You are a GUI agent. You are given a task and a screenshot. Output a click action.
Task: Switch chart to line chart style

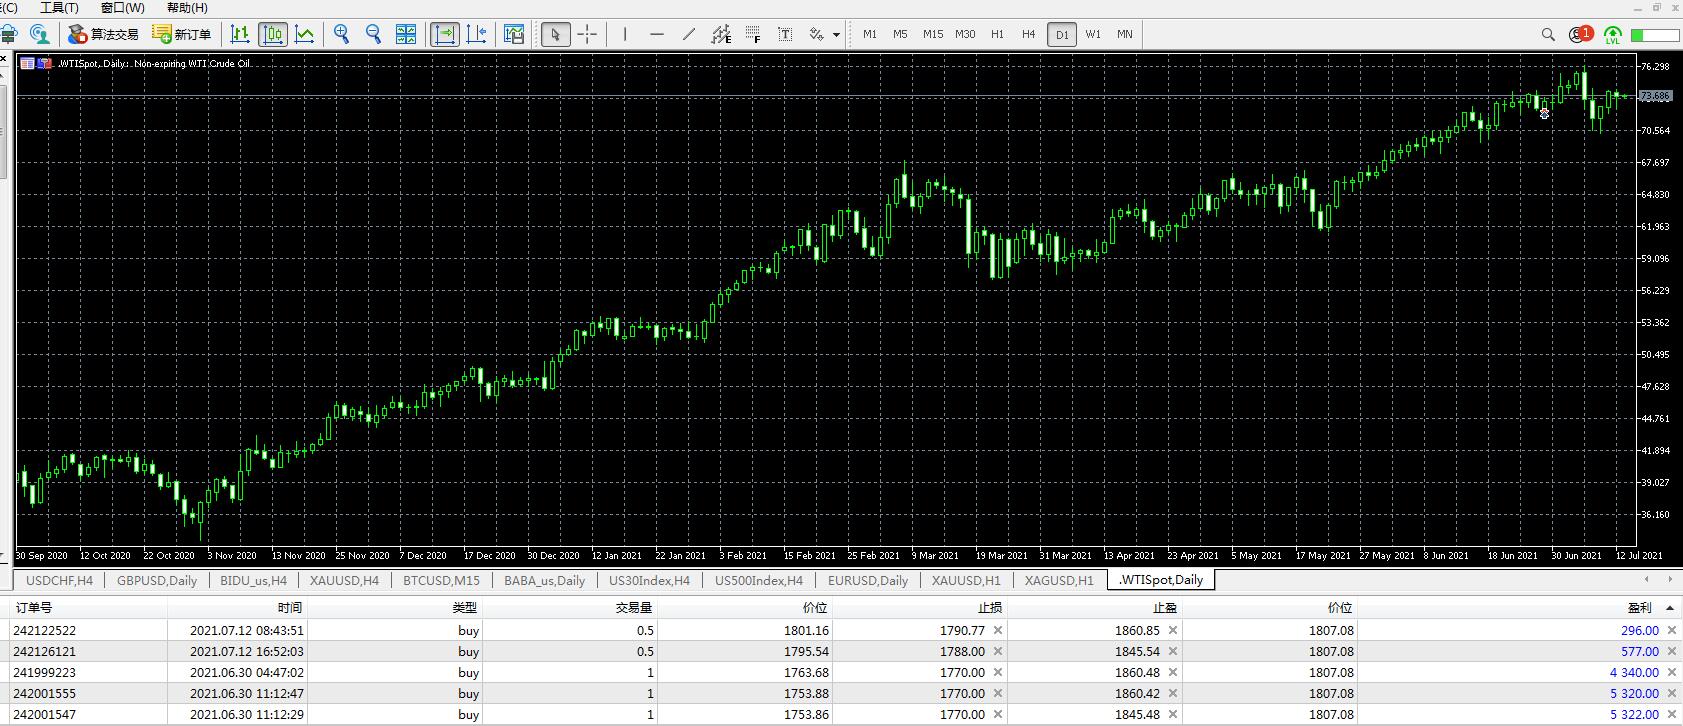tap(305, 34)
